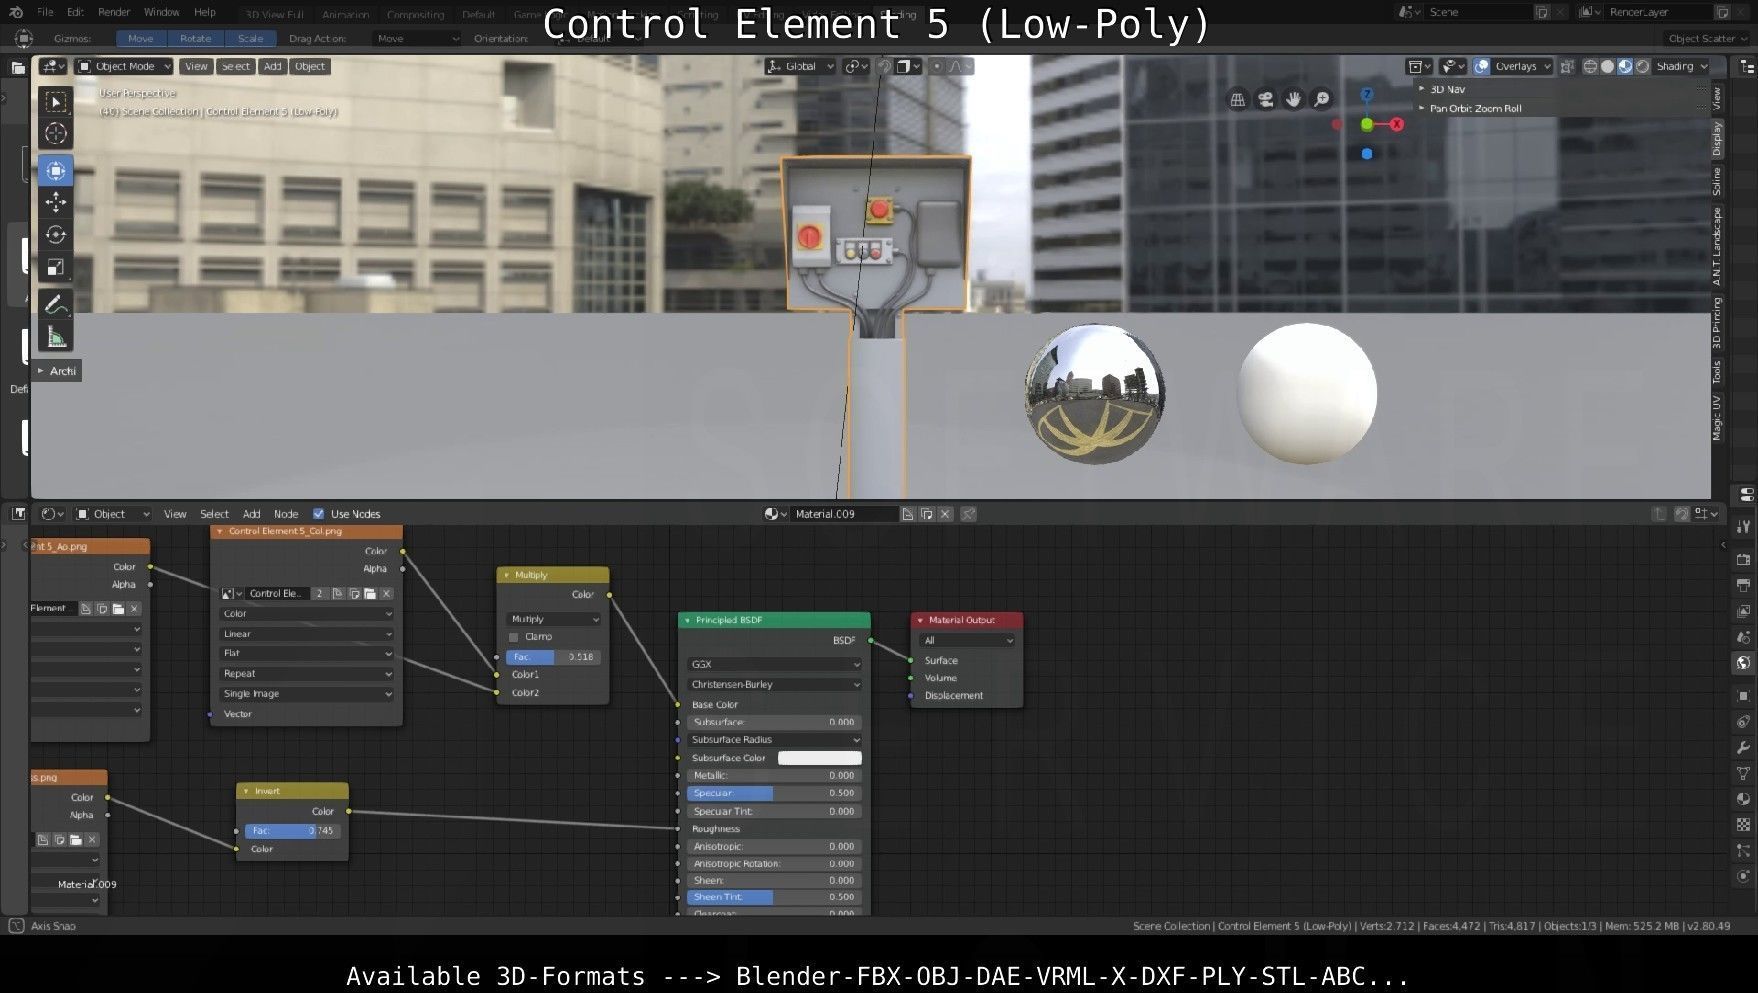Viewport: 1758px width, 993px height.
Task: Open the viewport View menu
Action: pos(196,67)
